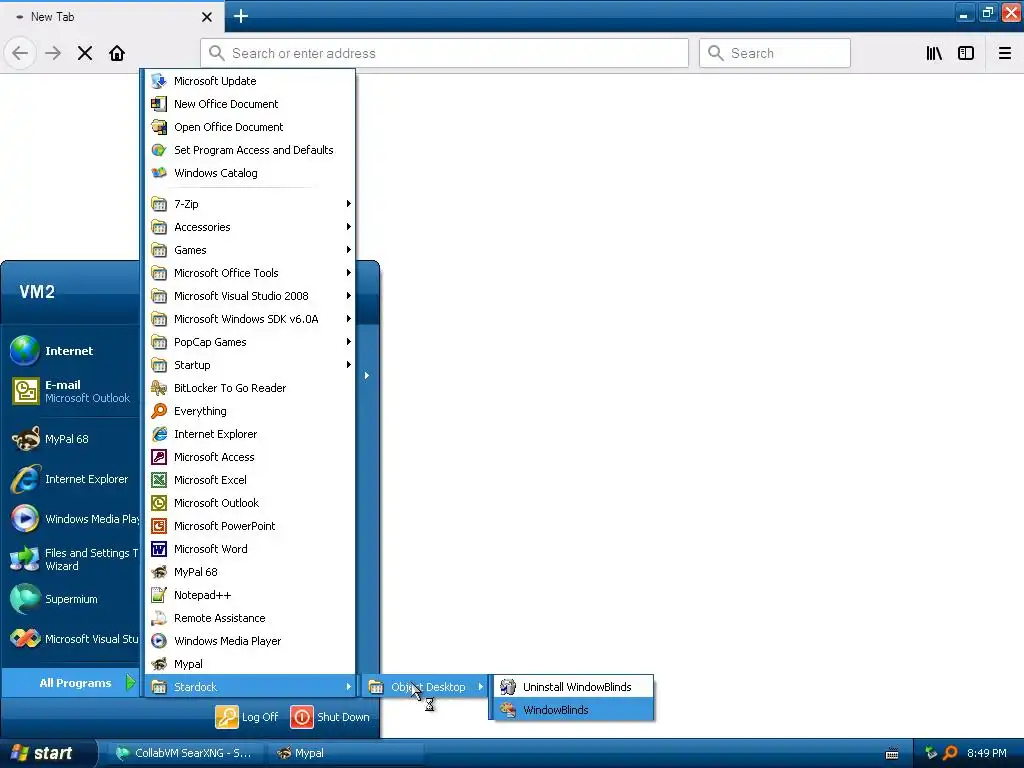Image resolution: width=1024 pixels, height=768 pixels.
Task: Stop page loading with X icon
Action: point(85,54)
